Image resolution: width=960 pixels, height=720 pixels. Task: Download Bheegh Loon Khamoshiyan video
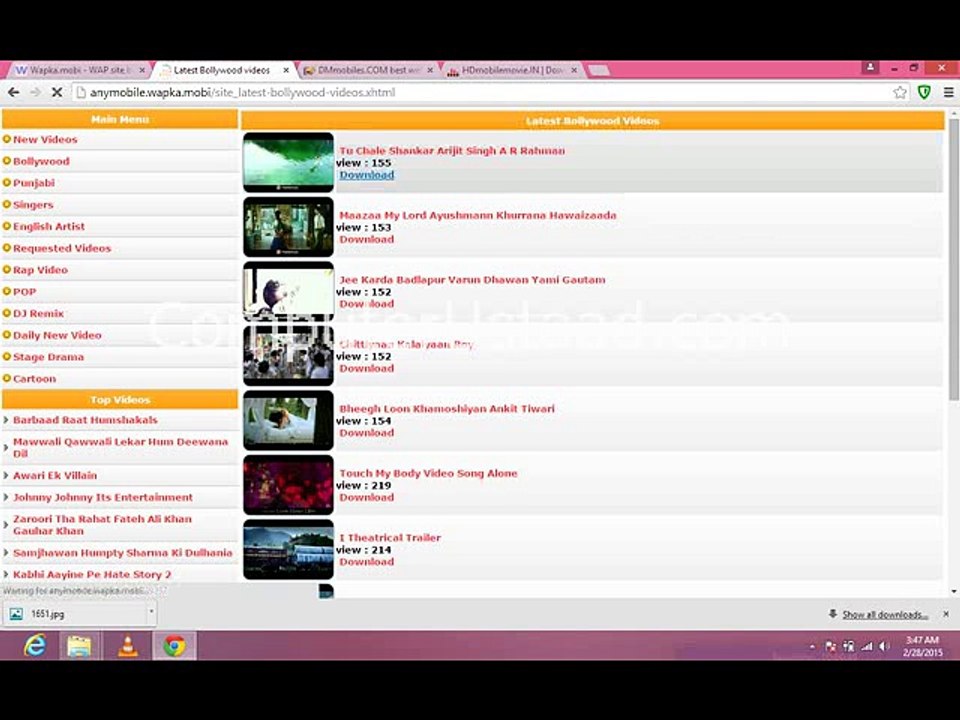pos(367,433)
